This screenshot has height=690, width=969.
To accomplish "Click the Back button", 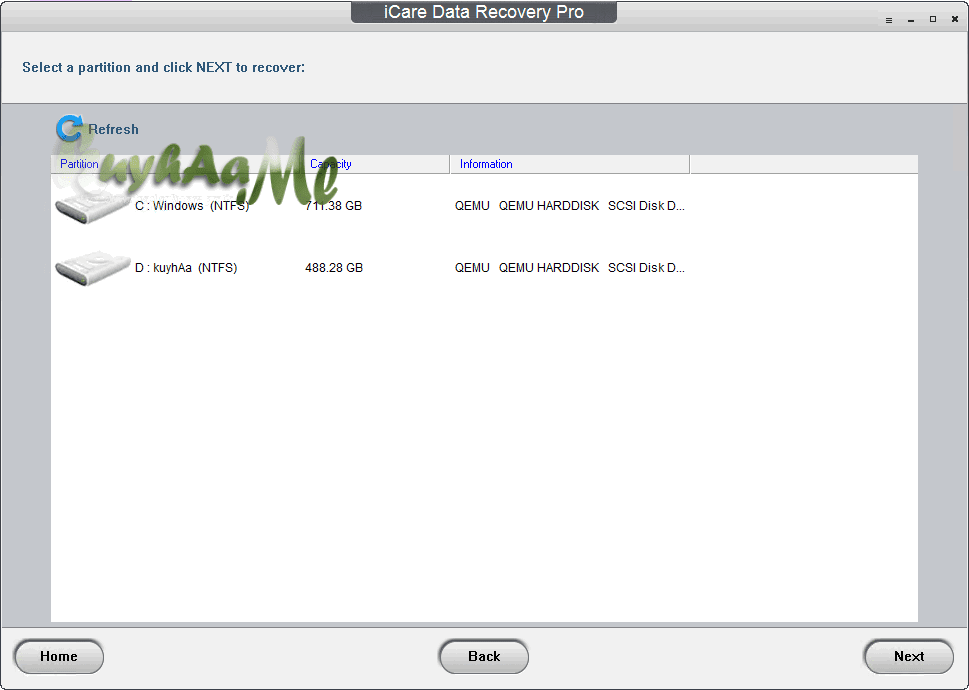I will (x=484, y=656).
